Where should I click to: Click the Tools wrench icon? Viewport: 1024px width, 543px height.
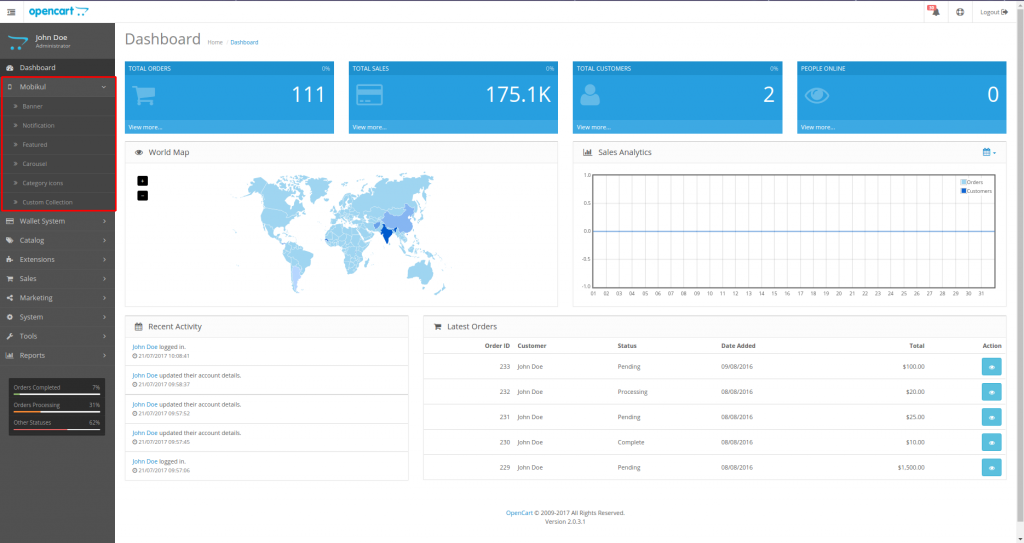pyautogui.click(x=10, y=336)
